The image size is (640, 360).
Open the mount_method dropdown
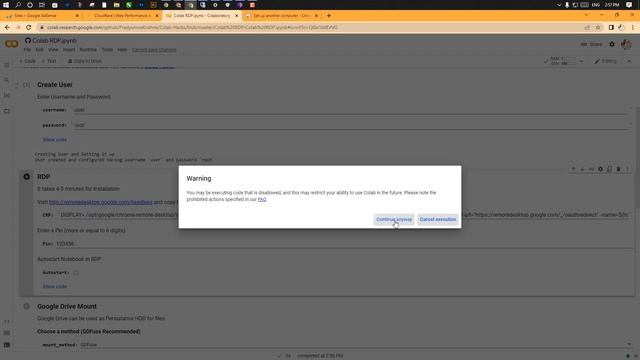[x=355, y=344]
